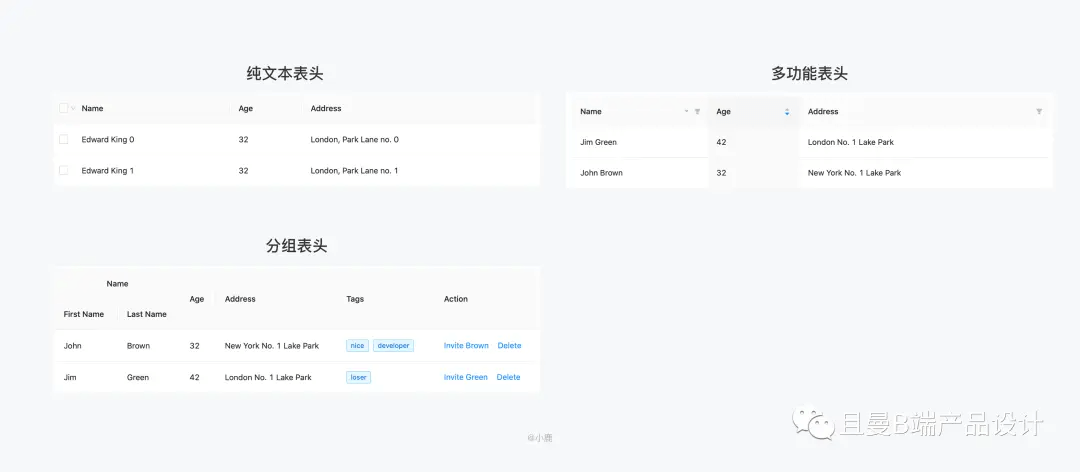Click the Address column filter icon

point(1039,112)
